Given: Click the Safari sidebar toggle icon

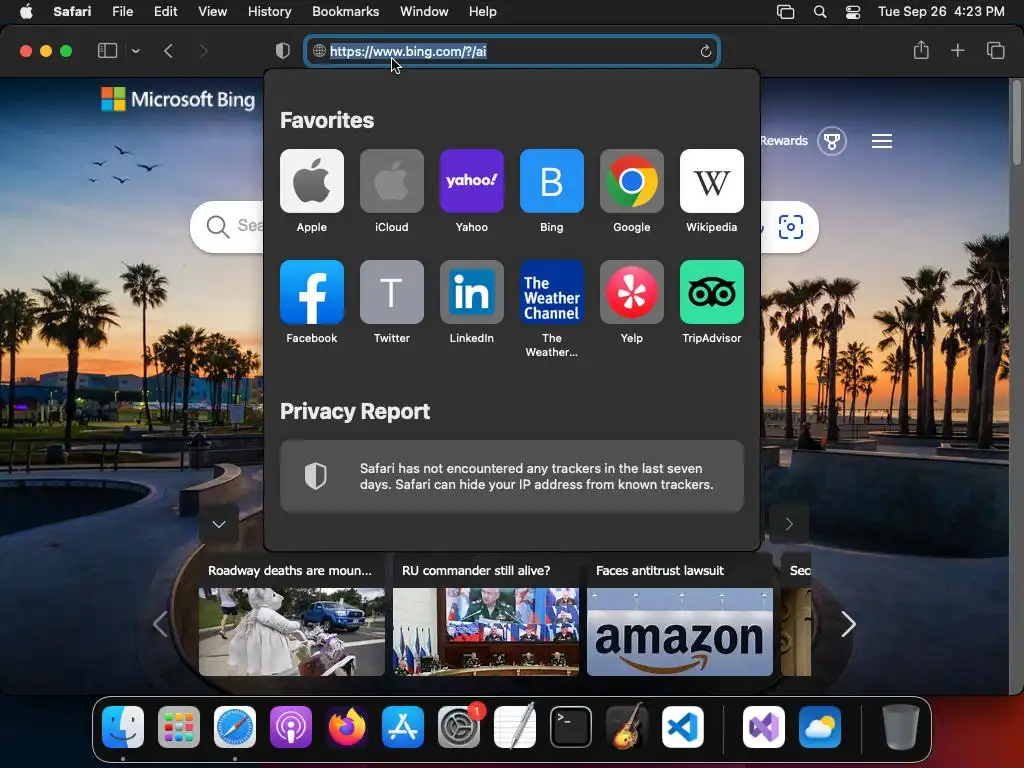Looking at the screenshot, I should 107,51.
